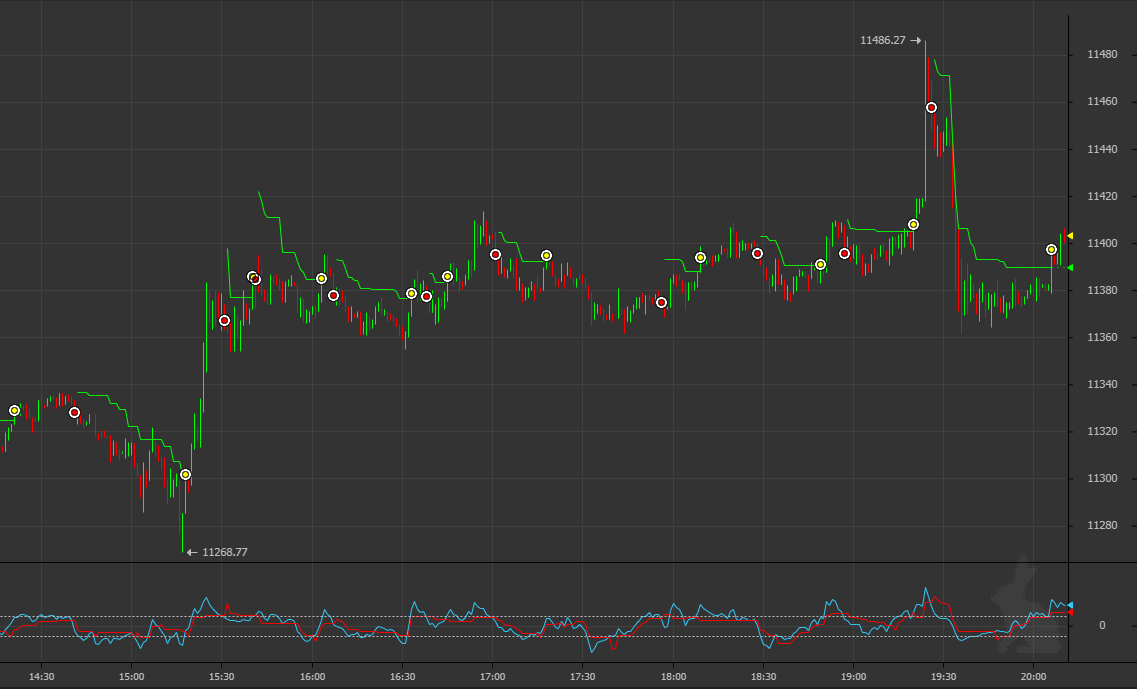
Task: Select the yellow signal dot just after 16:00
Action: (321, 279)
